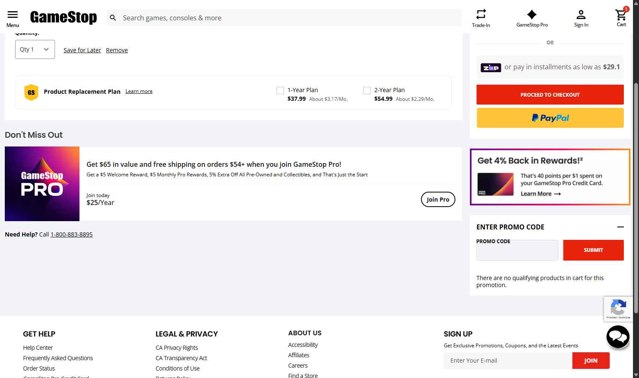Collapse the Enter Promo Code section
This screenshot has height=378, width=639.
(x=620, y=227)
